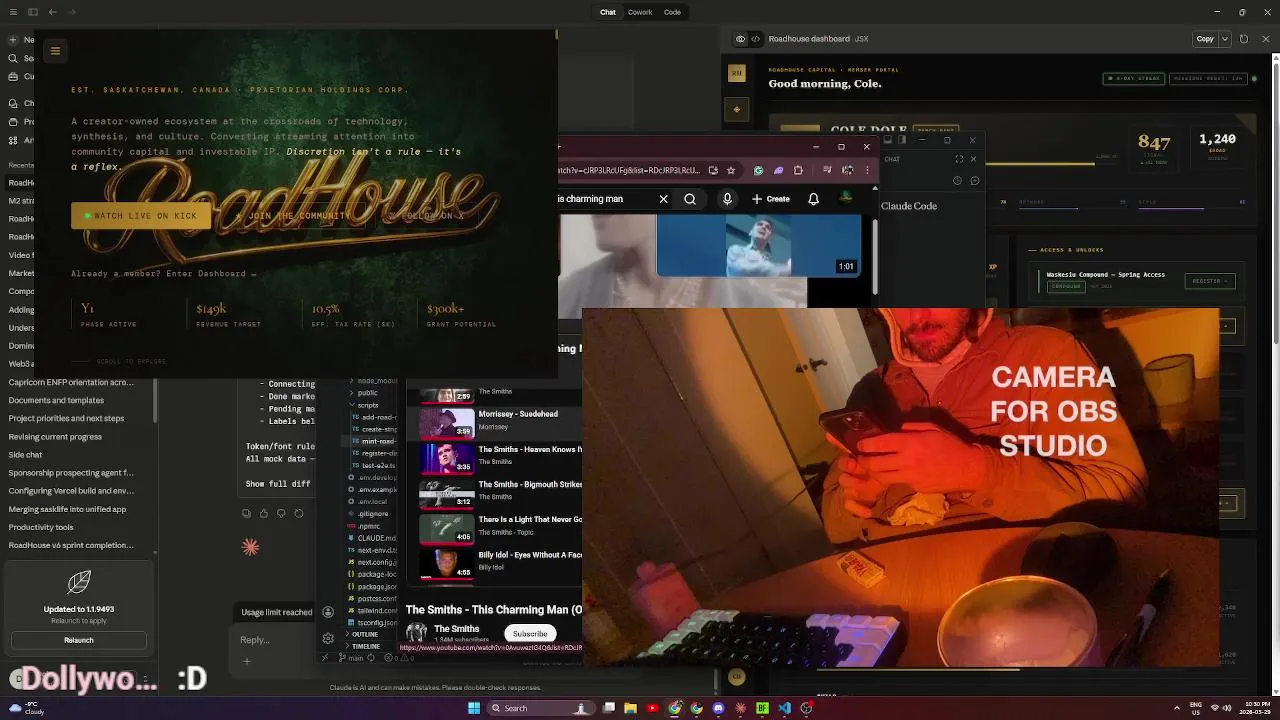Viewport: 1280px width, 720px height.
Task: Click Watch Live on Kick button
Action: 141,216
